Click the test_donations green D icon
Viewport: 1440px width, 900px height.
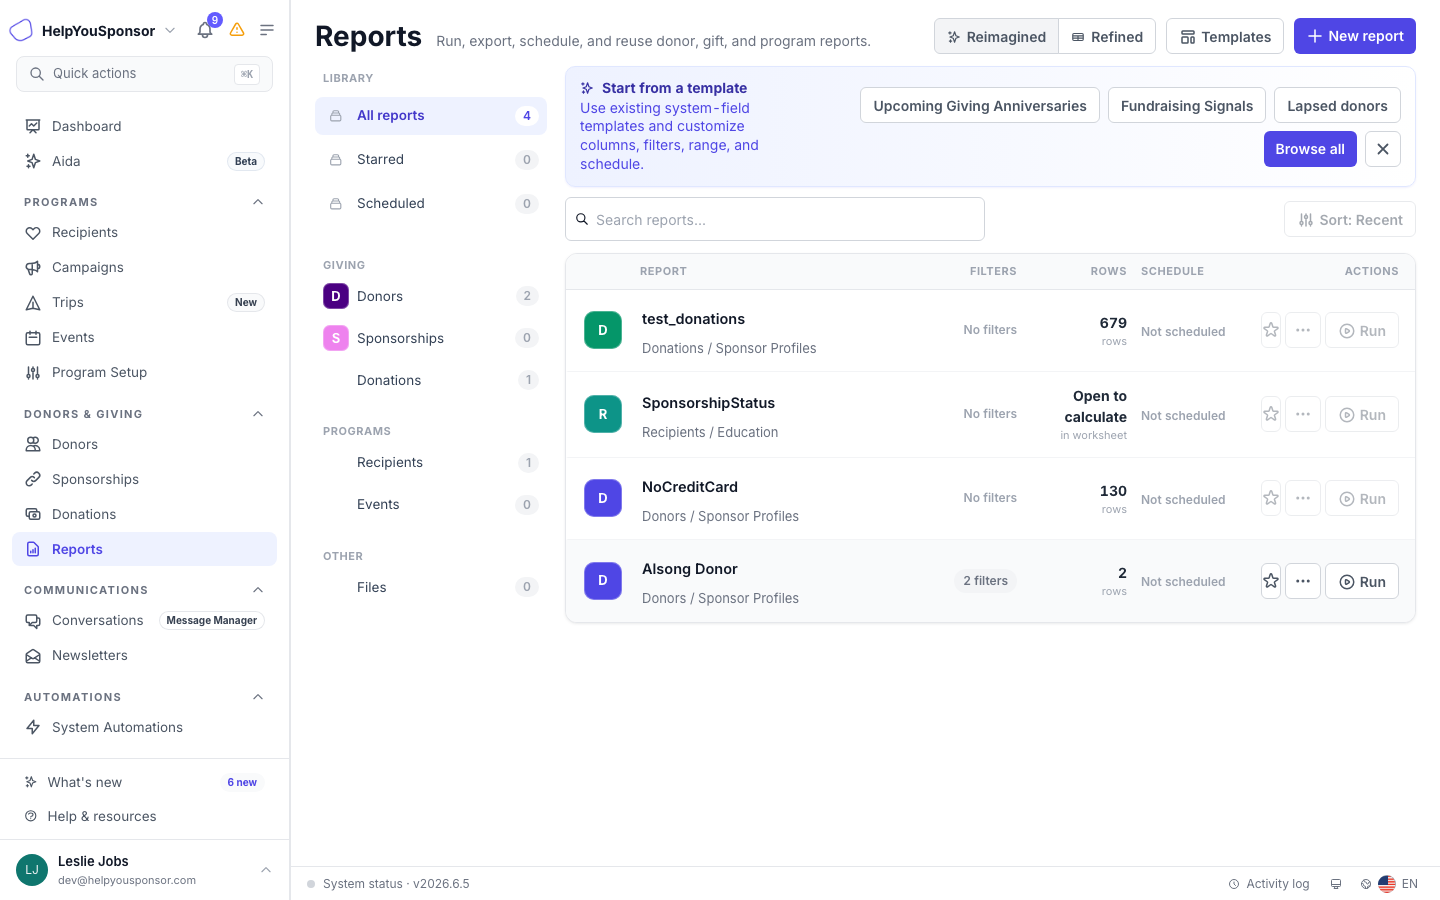click(603, 330)
